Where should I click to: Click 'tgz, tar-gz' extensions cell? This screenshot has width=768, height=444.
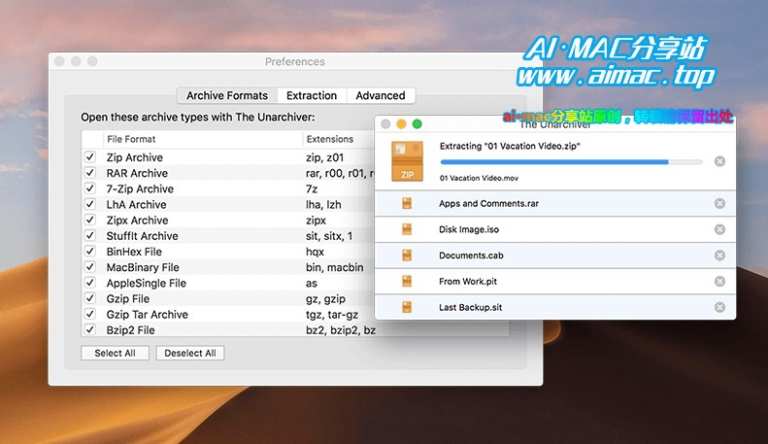coord(332,315)
